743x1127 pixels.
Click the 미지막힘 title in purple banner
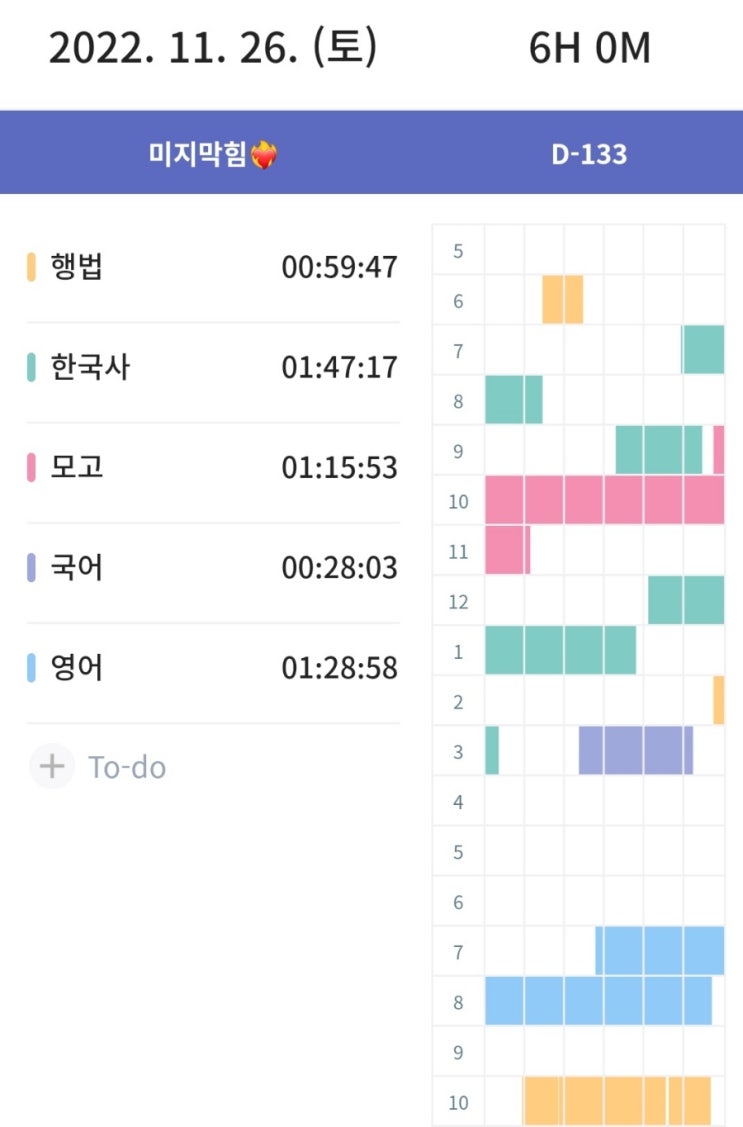pos(198,155)
